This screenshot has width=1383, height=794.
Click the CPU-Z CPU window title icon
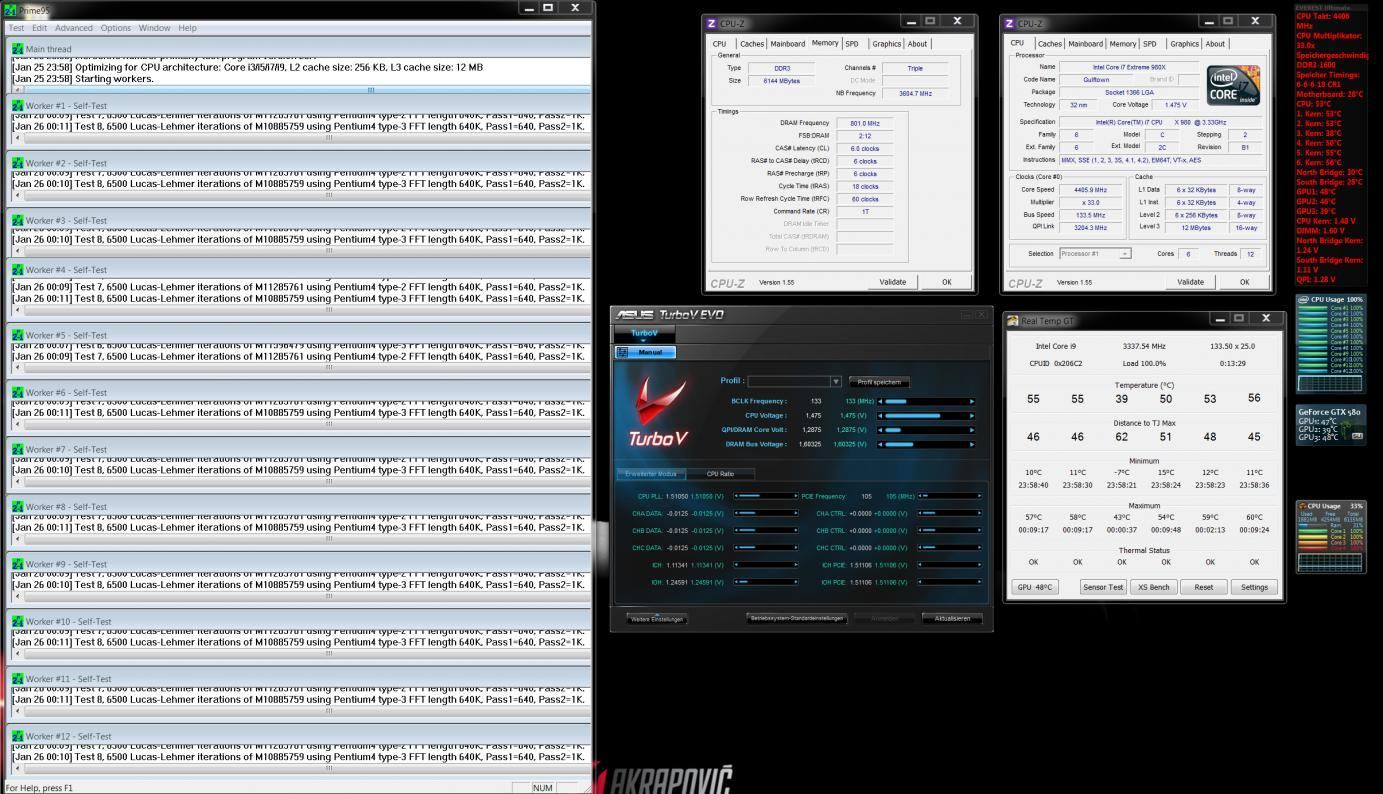point(1009,23)
